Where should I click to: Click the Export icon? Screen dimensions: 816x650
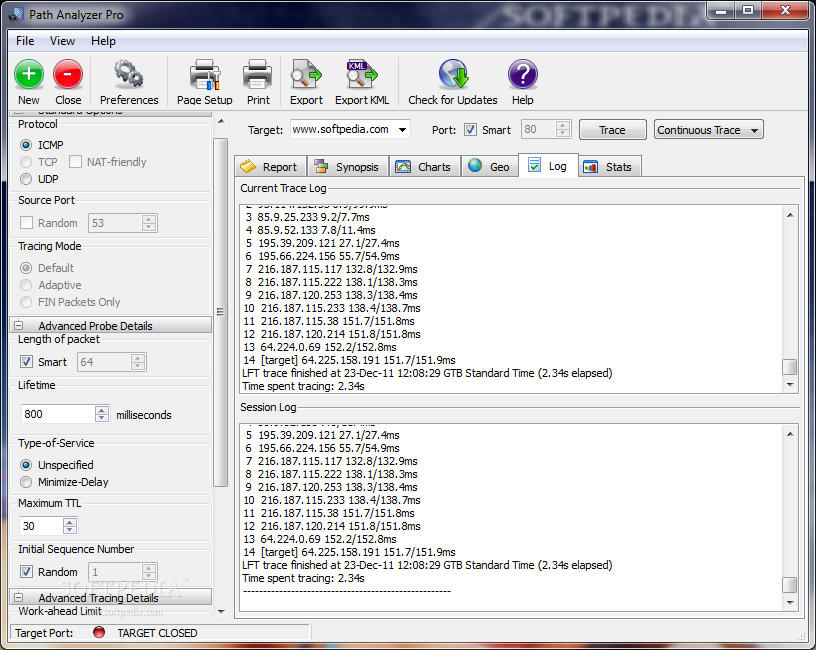pyautogui.click(x=306, y=74)
